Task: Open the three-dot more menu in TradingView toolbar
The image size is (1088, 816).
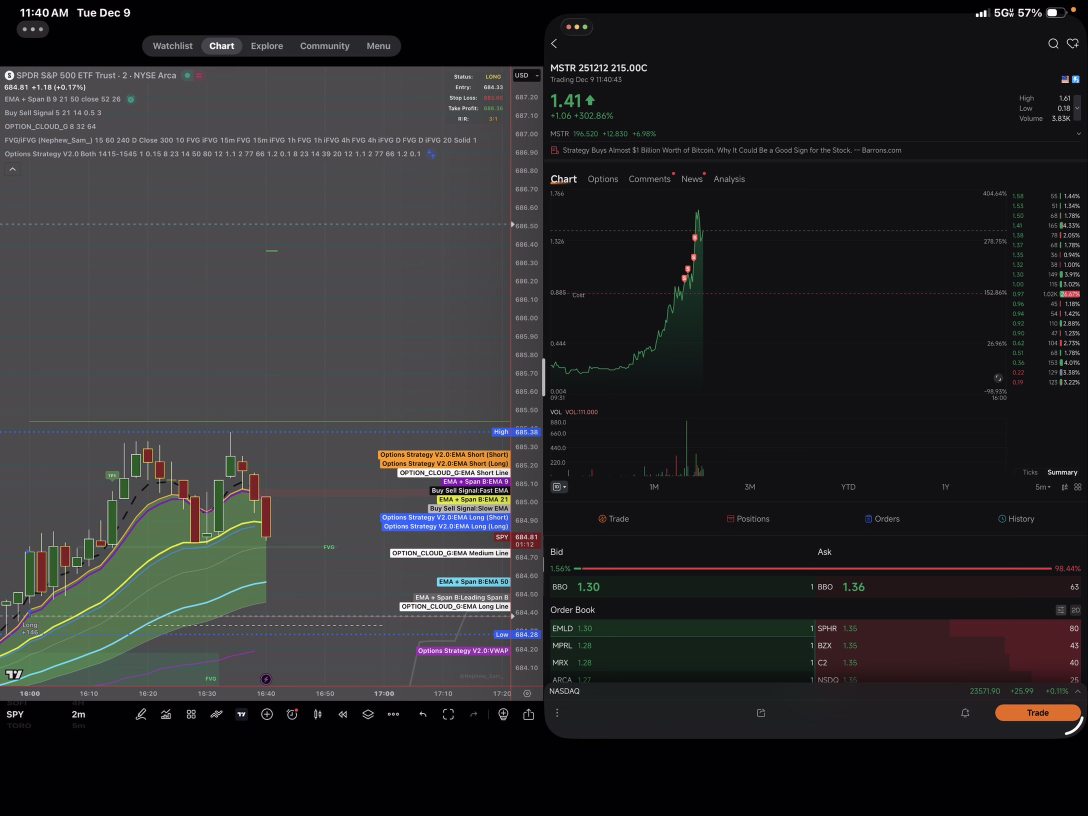Action: click(393, 714)
